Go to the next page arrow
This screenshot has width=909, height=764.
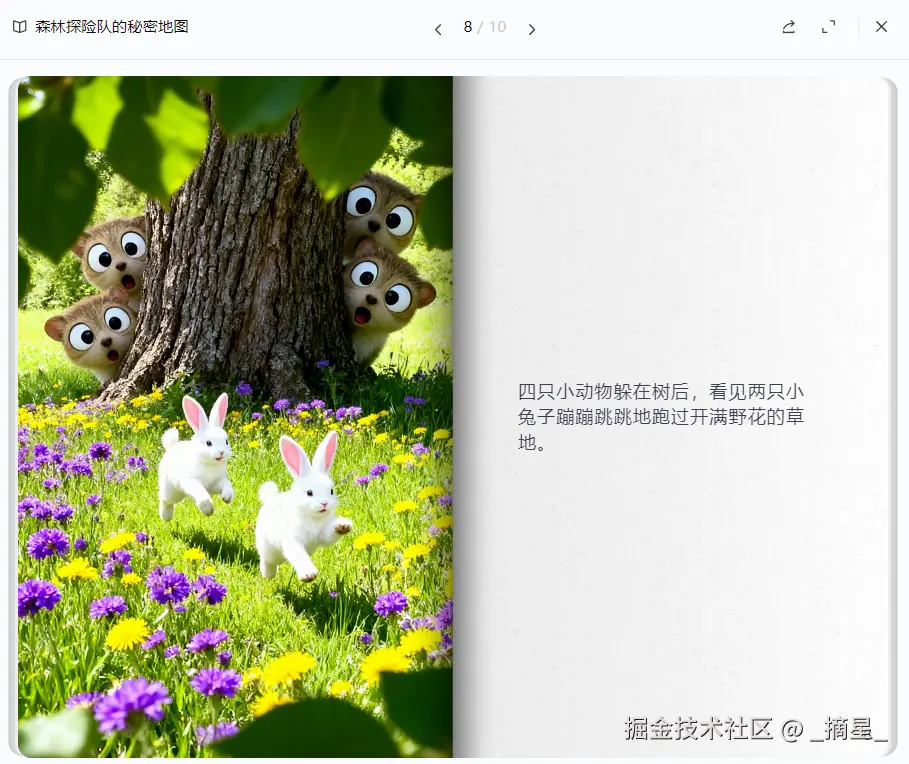[532, 29]
